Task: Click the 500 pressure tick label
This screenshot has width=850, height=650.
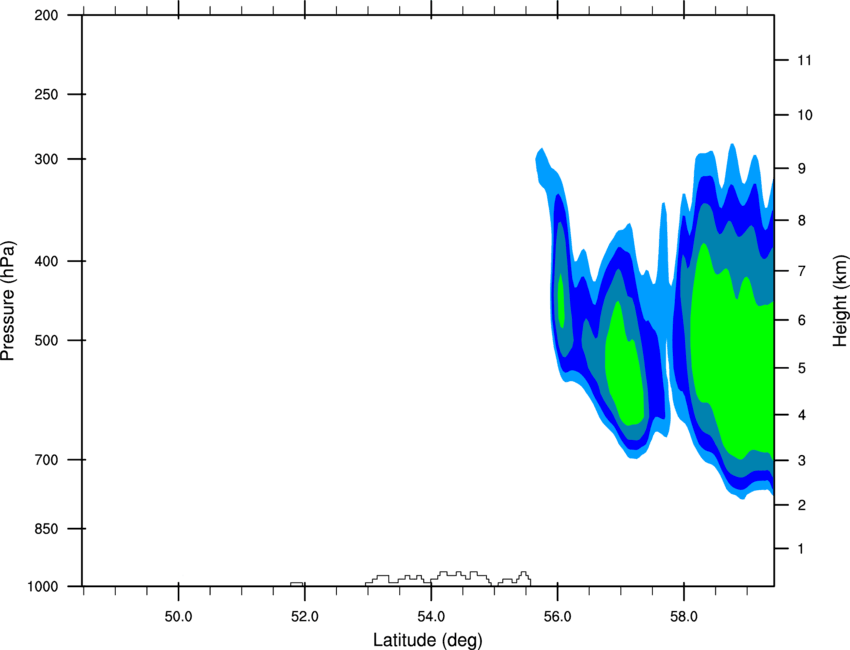Action: click(x=46, y=340)
